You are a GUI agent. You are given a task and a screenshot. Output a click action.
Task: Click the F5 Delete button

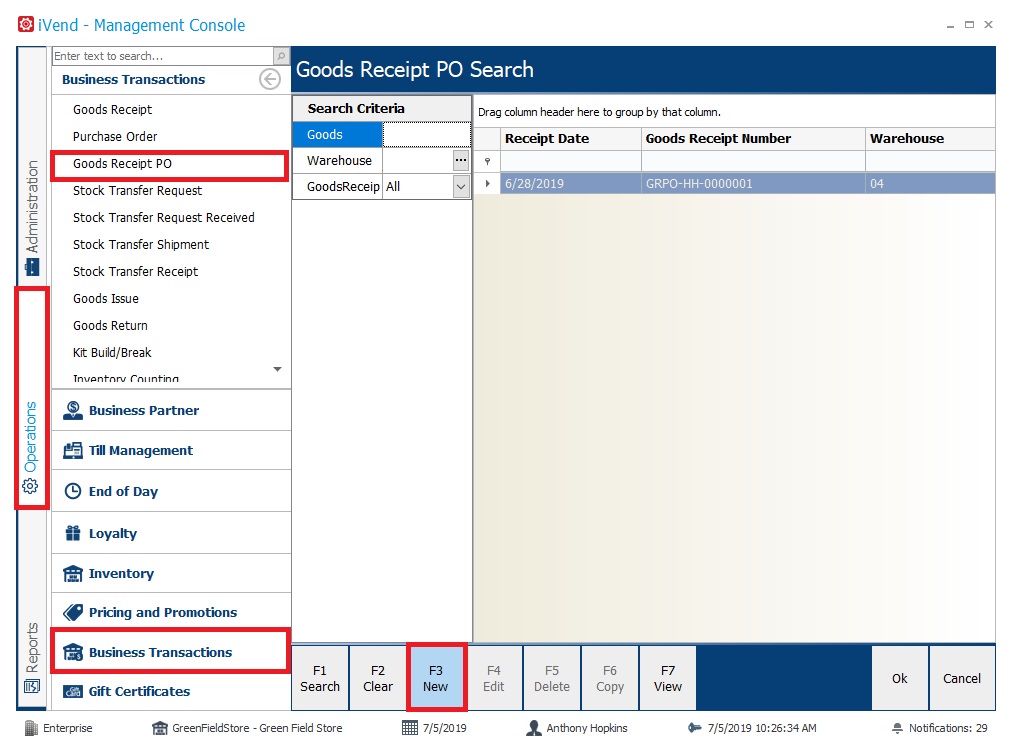tap(552, 678)
